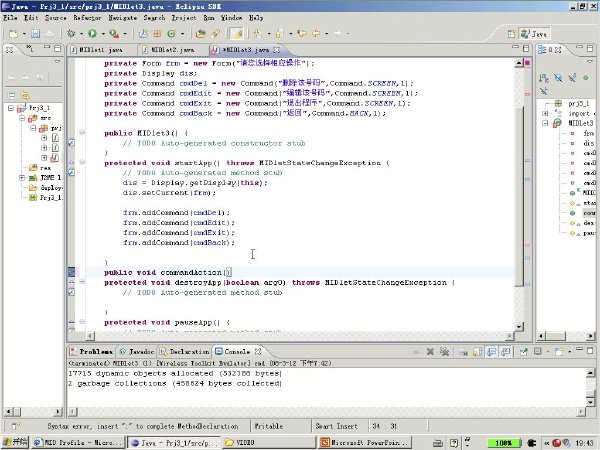
Task: Toggle Hide Non-Public Members in Outline
Action: (586, 78)
